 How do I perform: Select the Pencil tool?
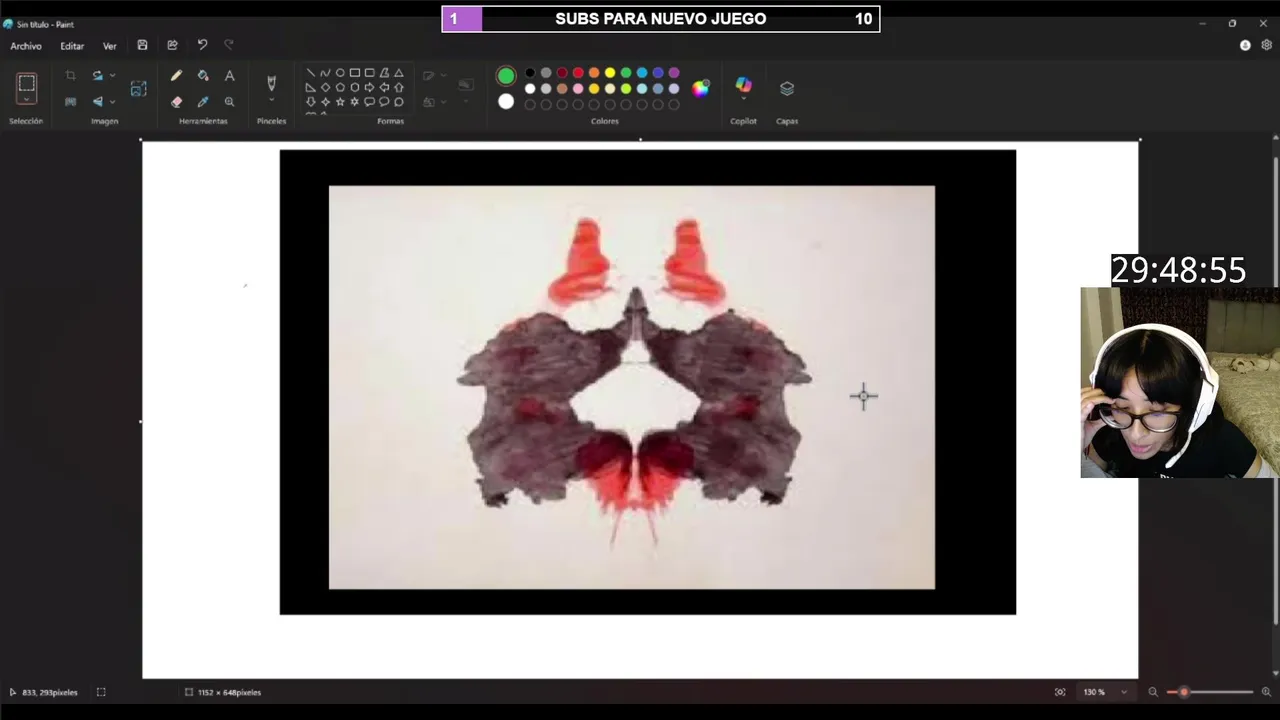click(176, 76)
